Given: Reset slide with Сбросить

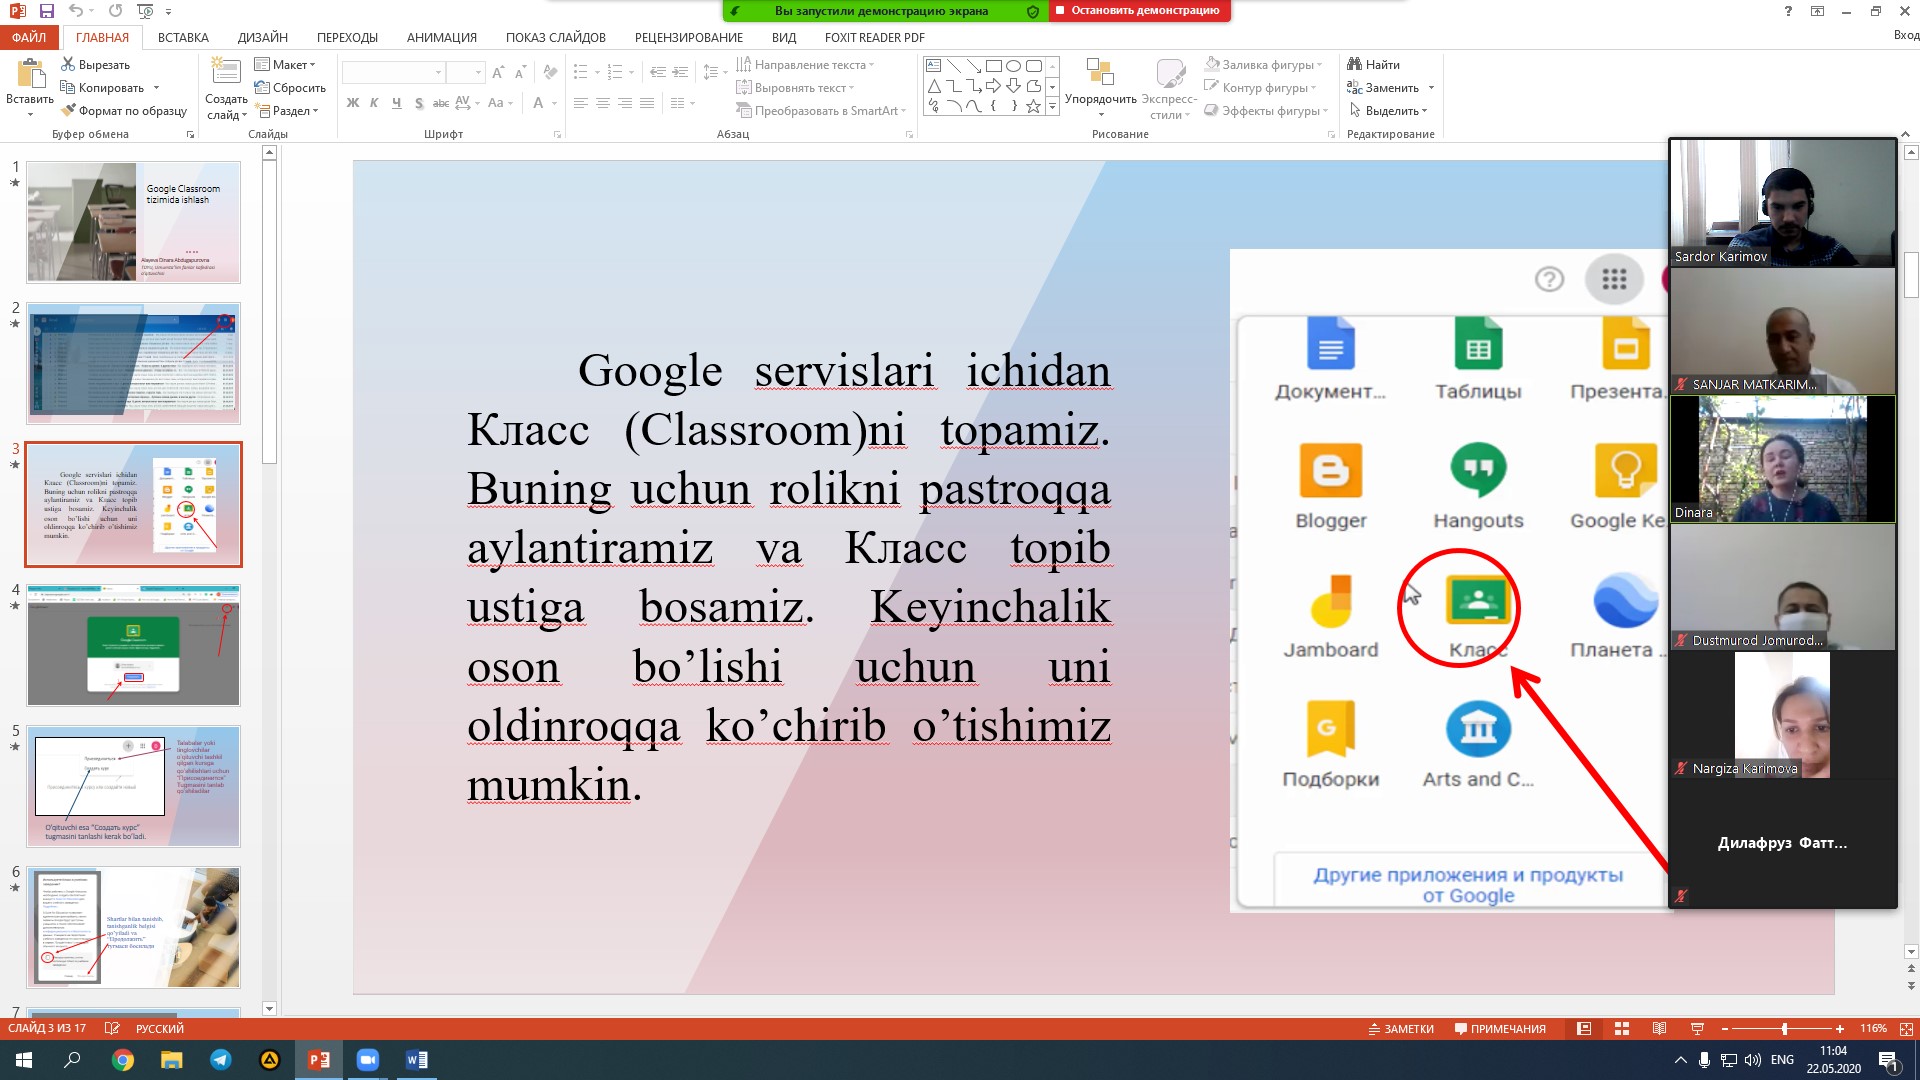Looking at the screenshot, I should tap(290, 88).
